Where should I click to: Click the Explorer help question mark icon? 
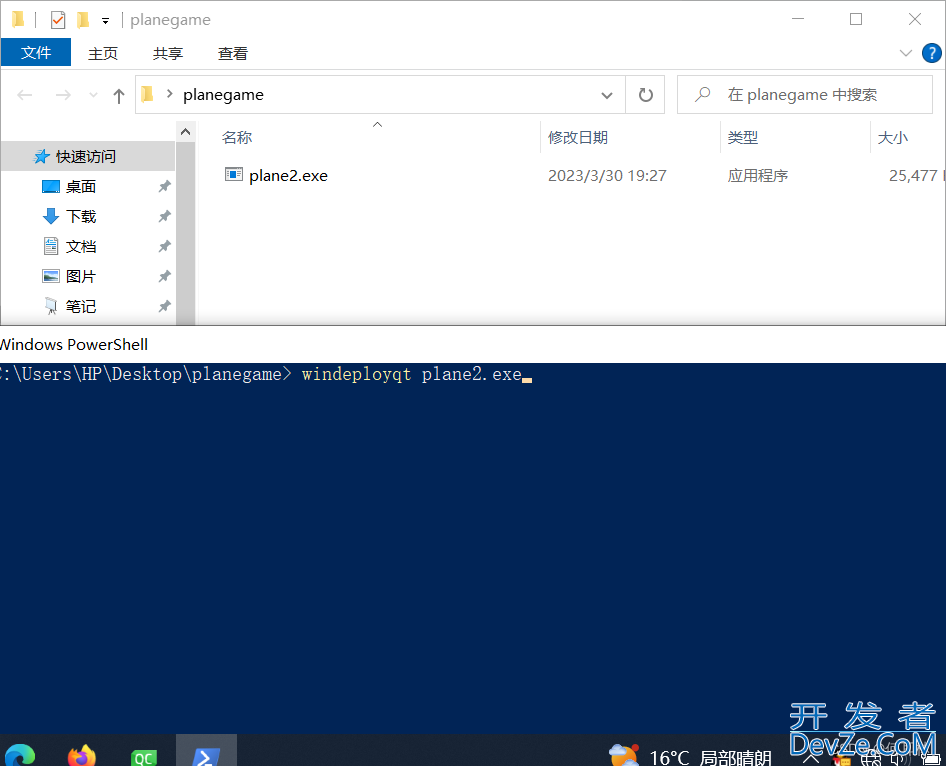point(932,53)
